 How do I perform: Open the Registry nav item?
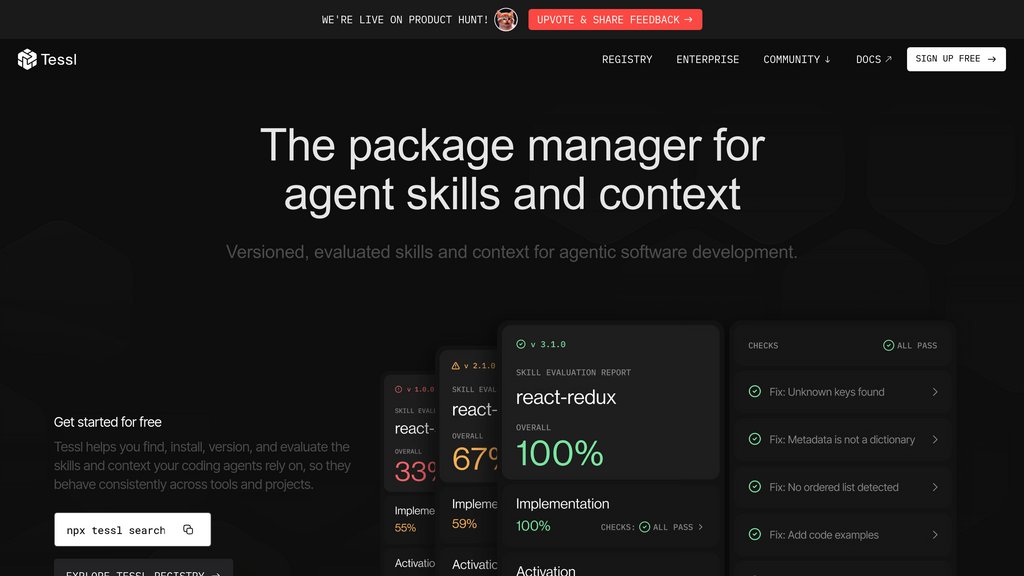pos(627,60)
